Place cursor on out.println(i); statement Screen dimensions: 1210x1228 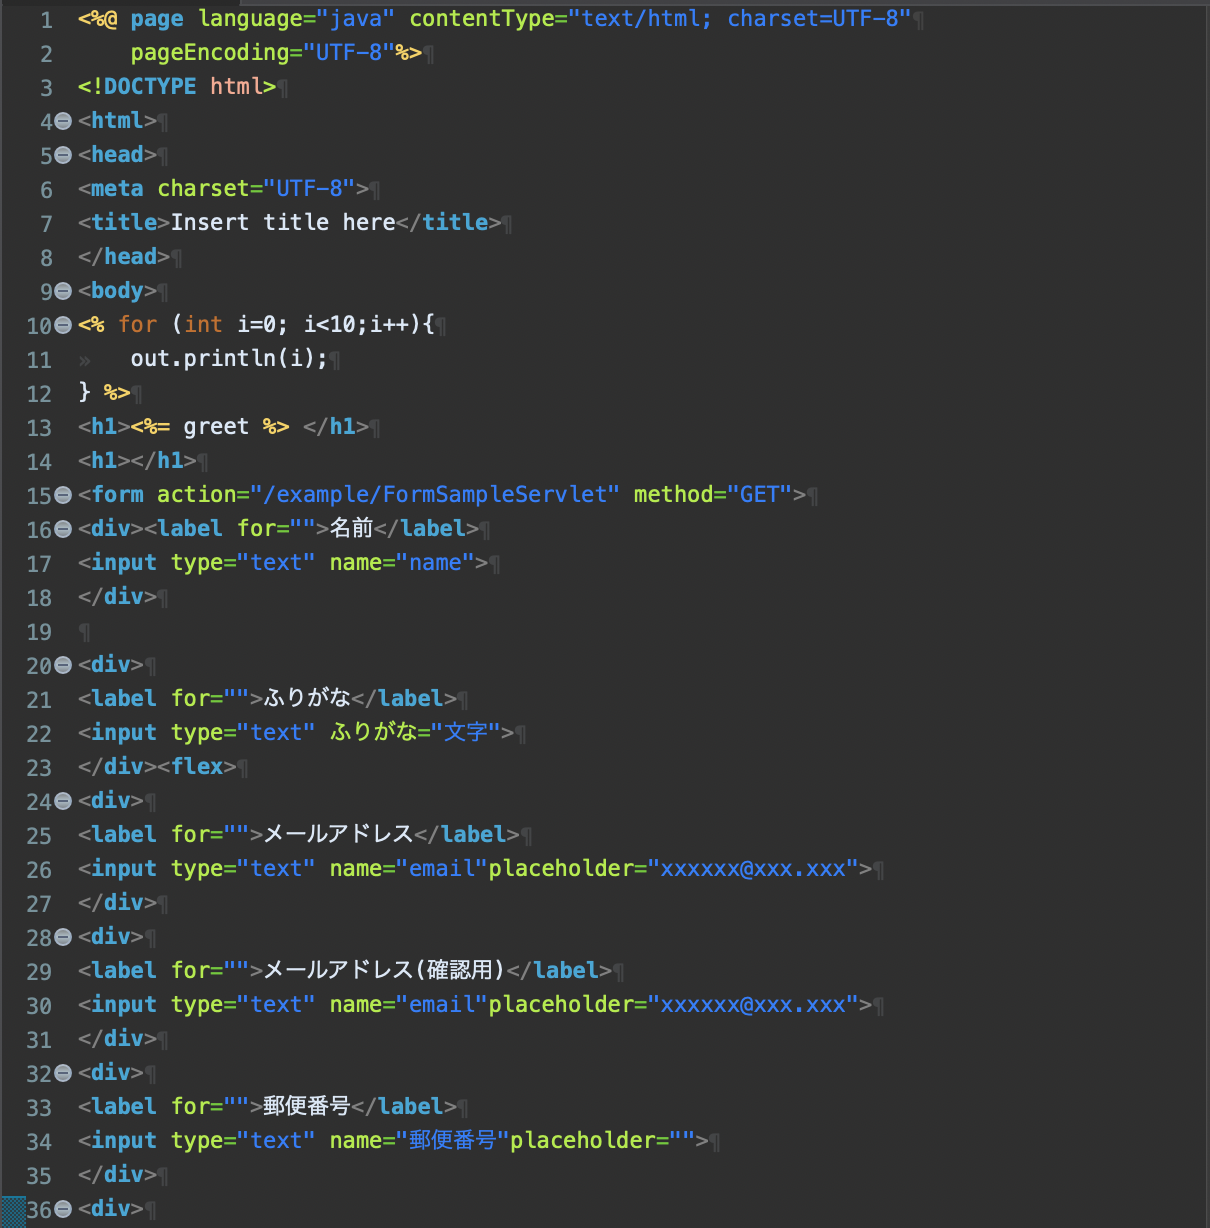click(x=228, y=358)
